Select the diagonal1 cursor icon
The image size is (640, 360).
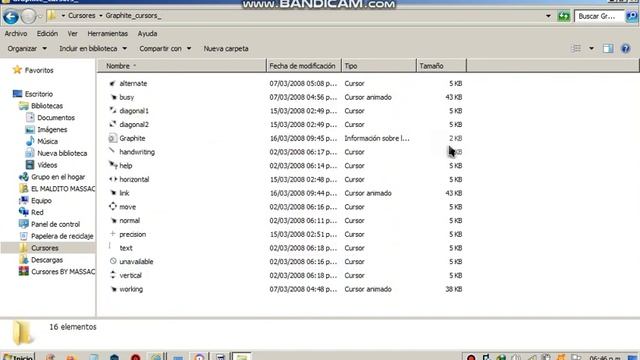pyautogui.click(x=113, y=111)
